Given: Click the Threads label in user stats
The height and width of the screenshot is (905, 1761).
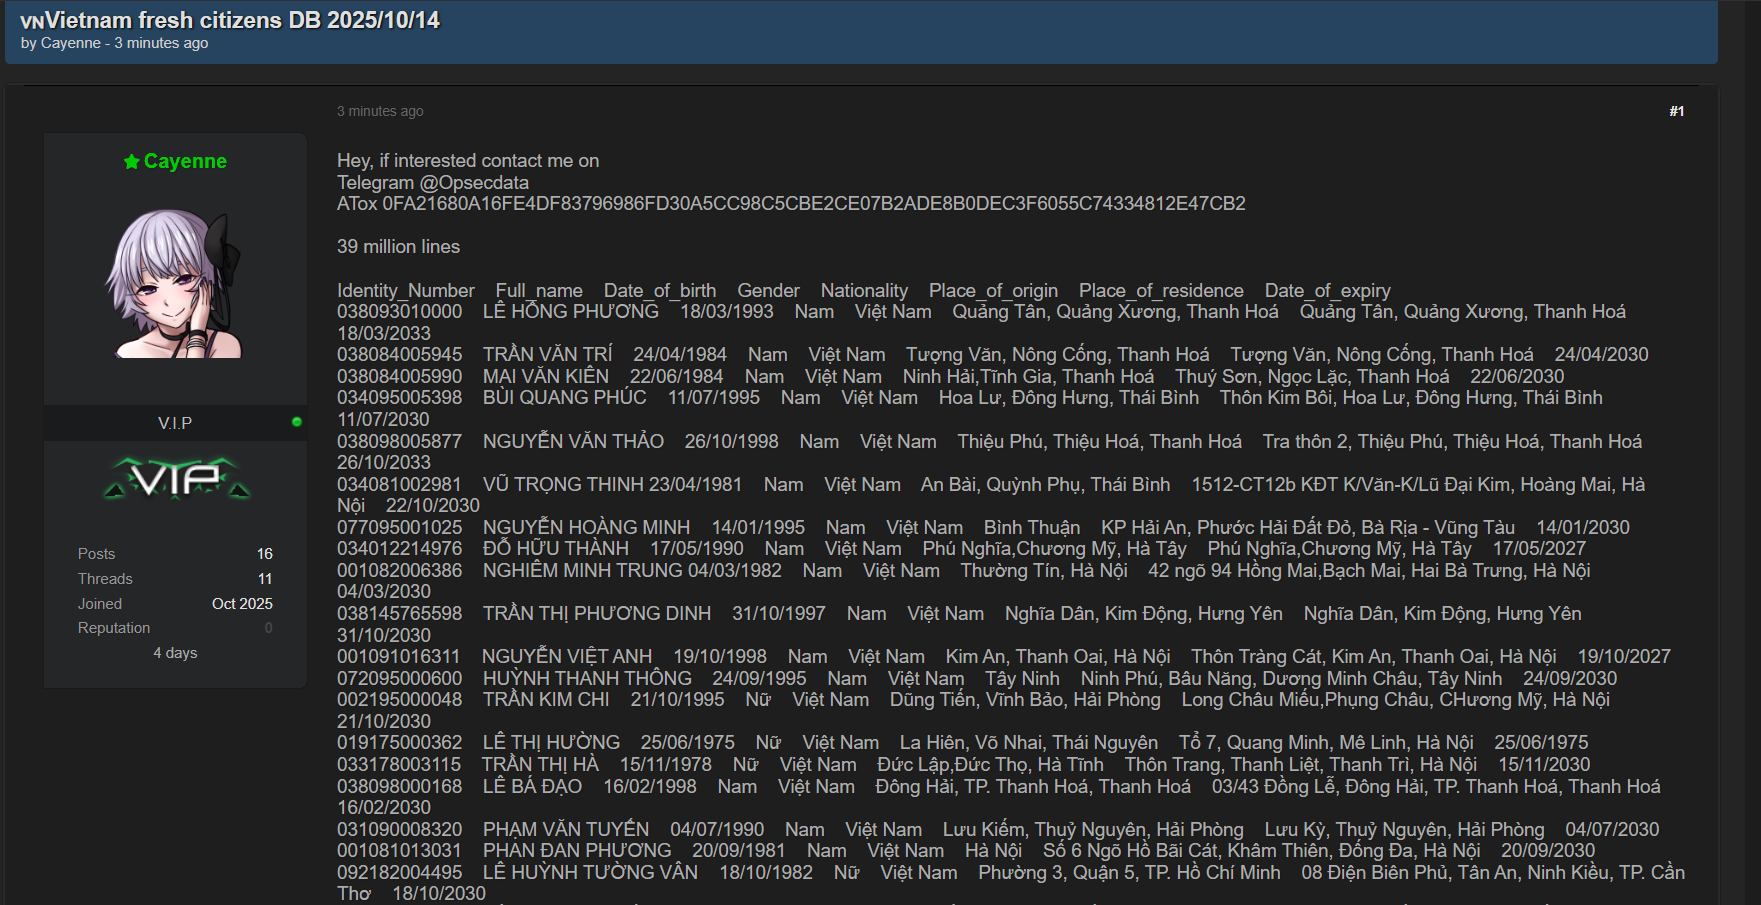Looking at the screenshot, I should (105, 578).
